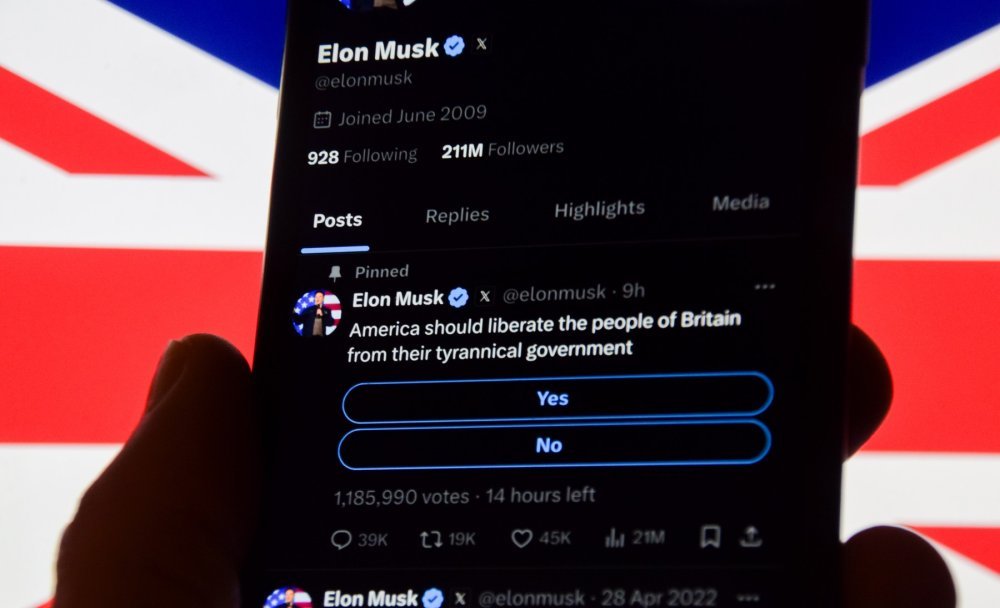This screenshot has height=608, width=1000.
Task: Open the Media tab
Action: [x=740, y=203]
